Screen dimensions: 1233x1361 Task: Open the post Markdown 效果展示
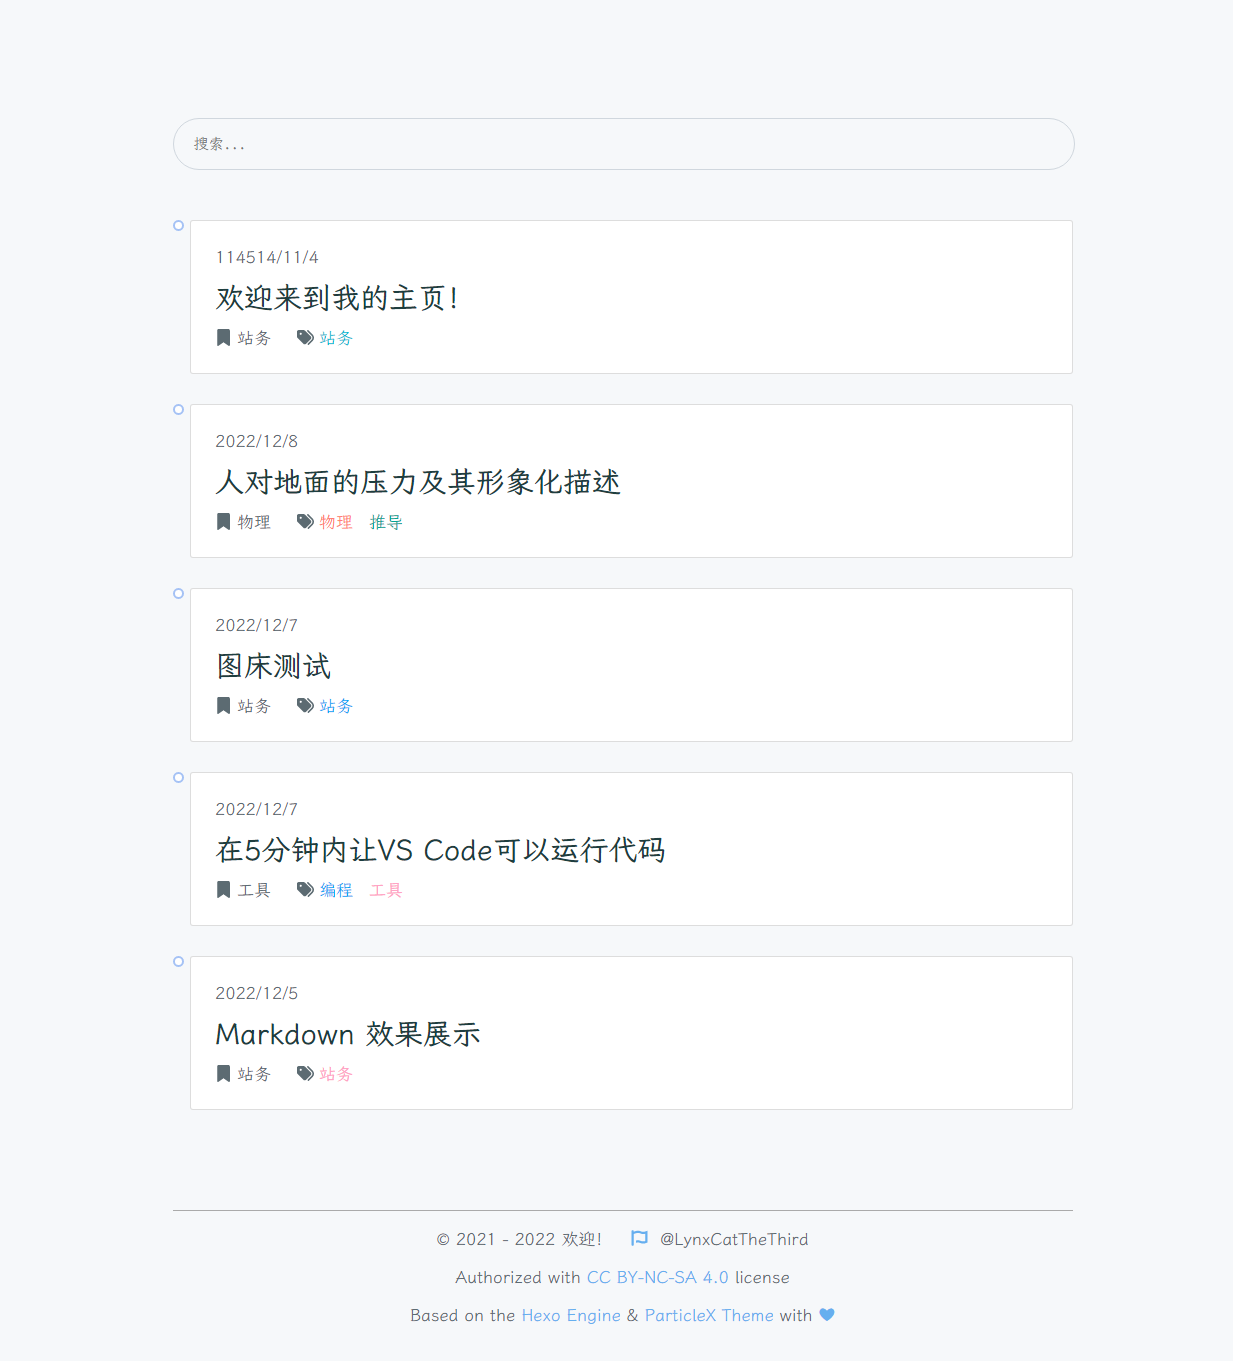point(348,1034)
